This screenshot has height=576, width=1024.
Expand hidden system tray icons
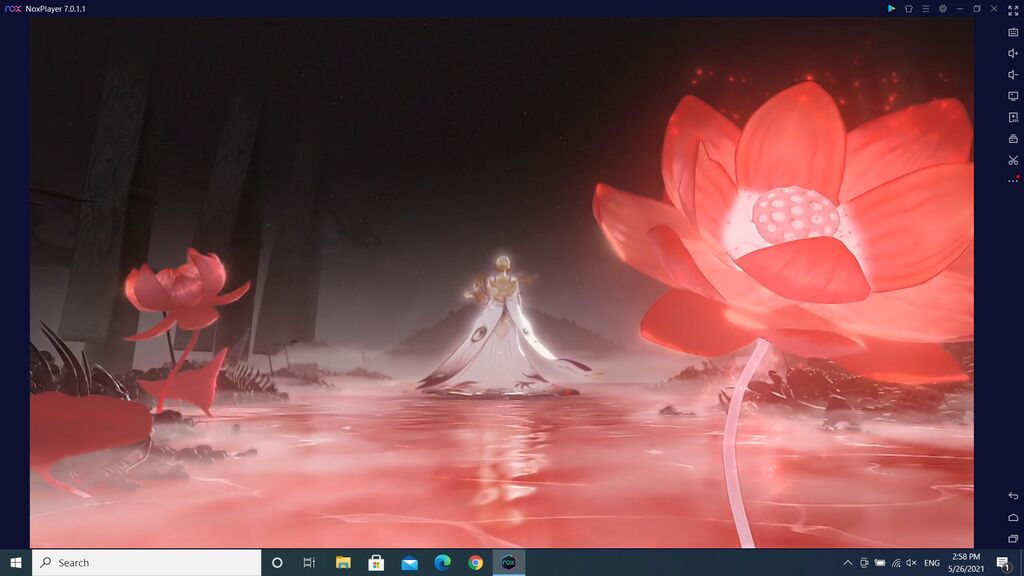pyautogui.click(x=848, y=562)
